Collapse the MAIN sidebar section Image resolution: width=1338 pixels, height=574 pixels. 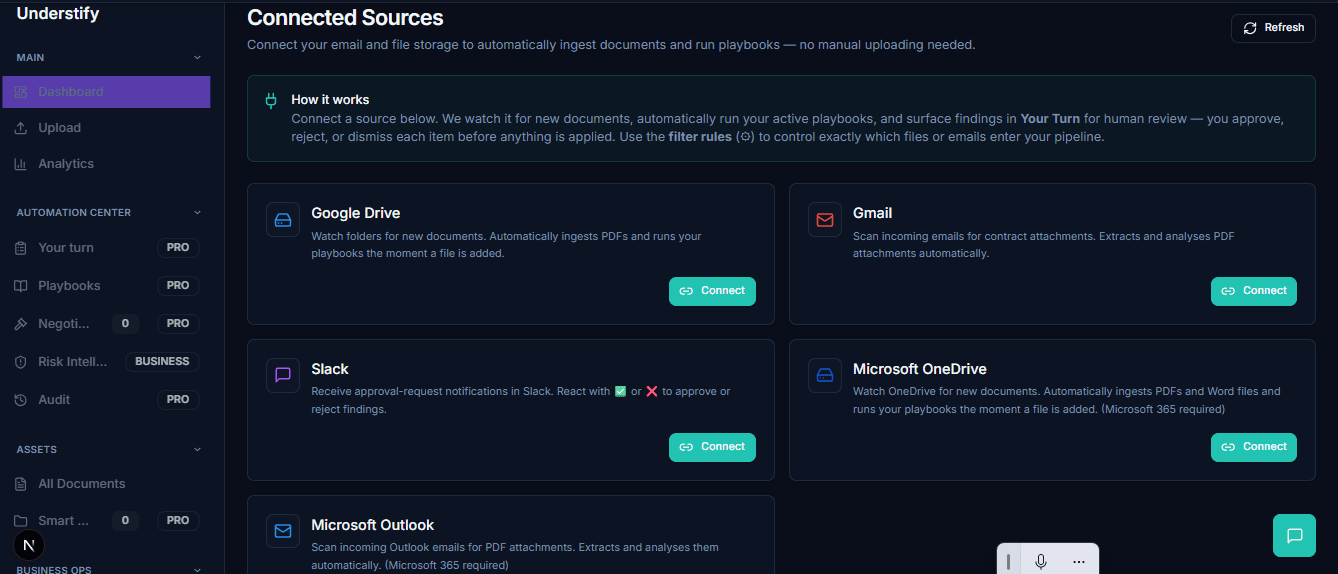[197, 58]
